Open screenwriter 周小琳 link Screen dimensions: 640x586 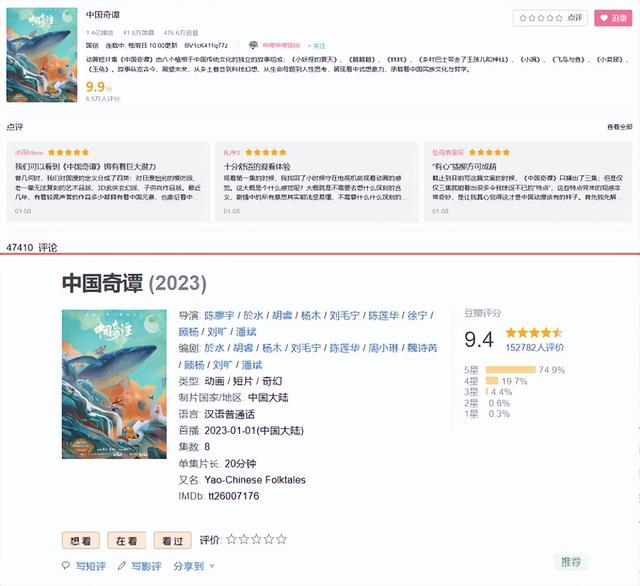click(x=383, y=348)
